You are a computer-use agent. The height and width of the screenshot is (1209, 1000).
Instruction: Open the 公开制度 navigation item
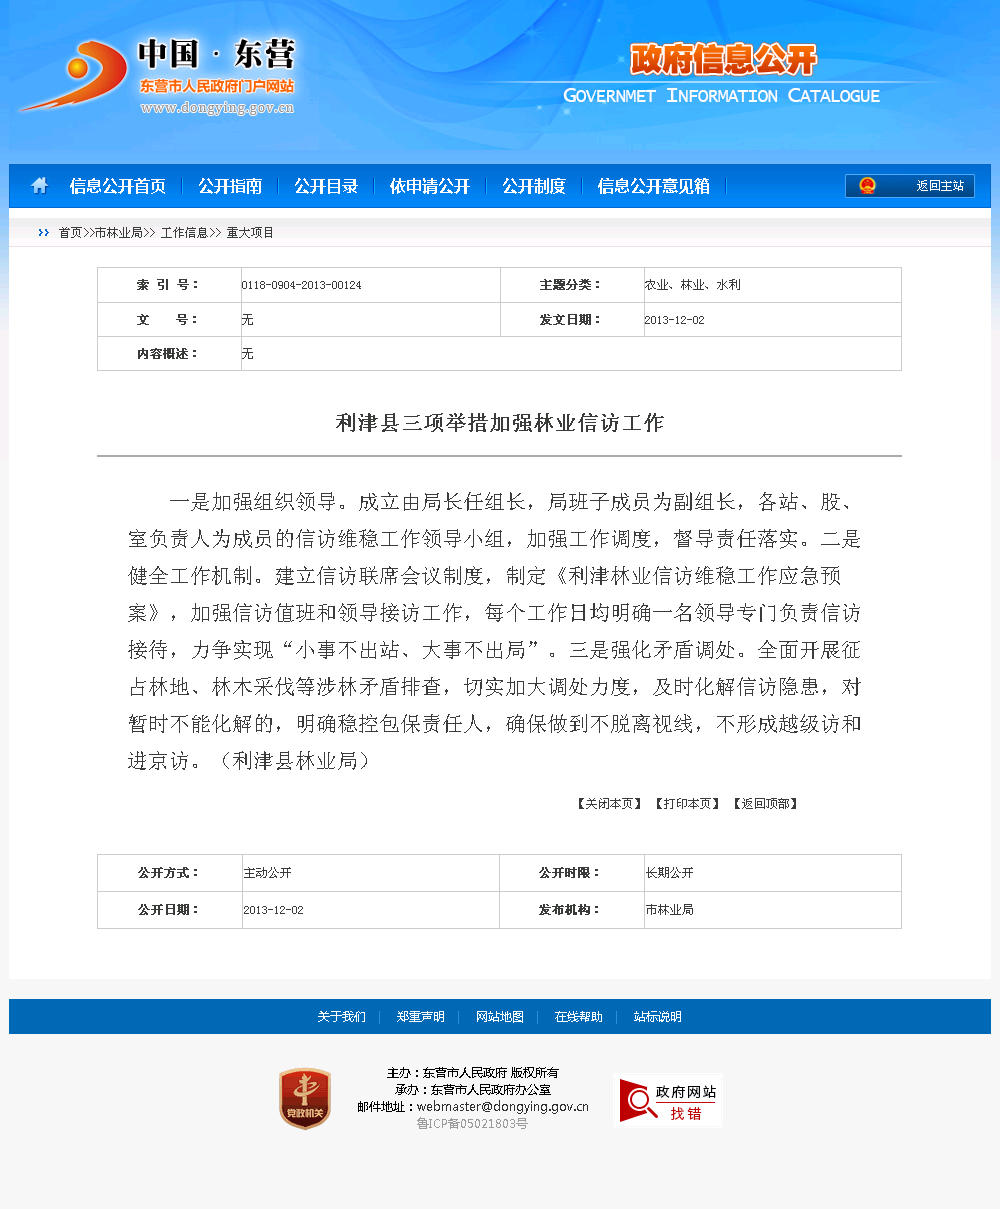coord(533,186)
